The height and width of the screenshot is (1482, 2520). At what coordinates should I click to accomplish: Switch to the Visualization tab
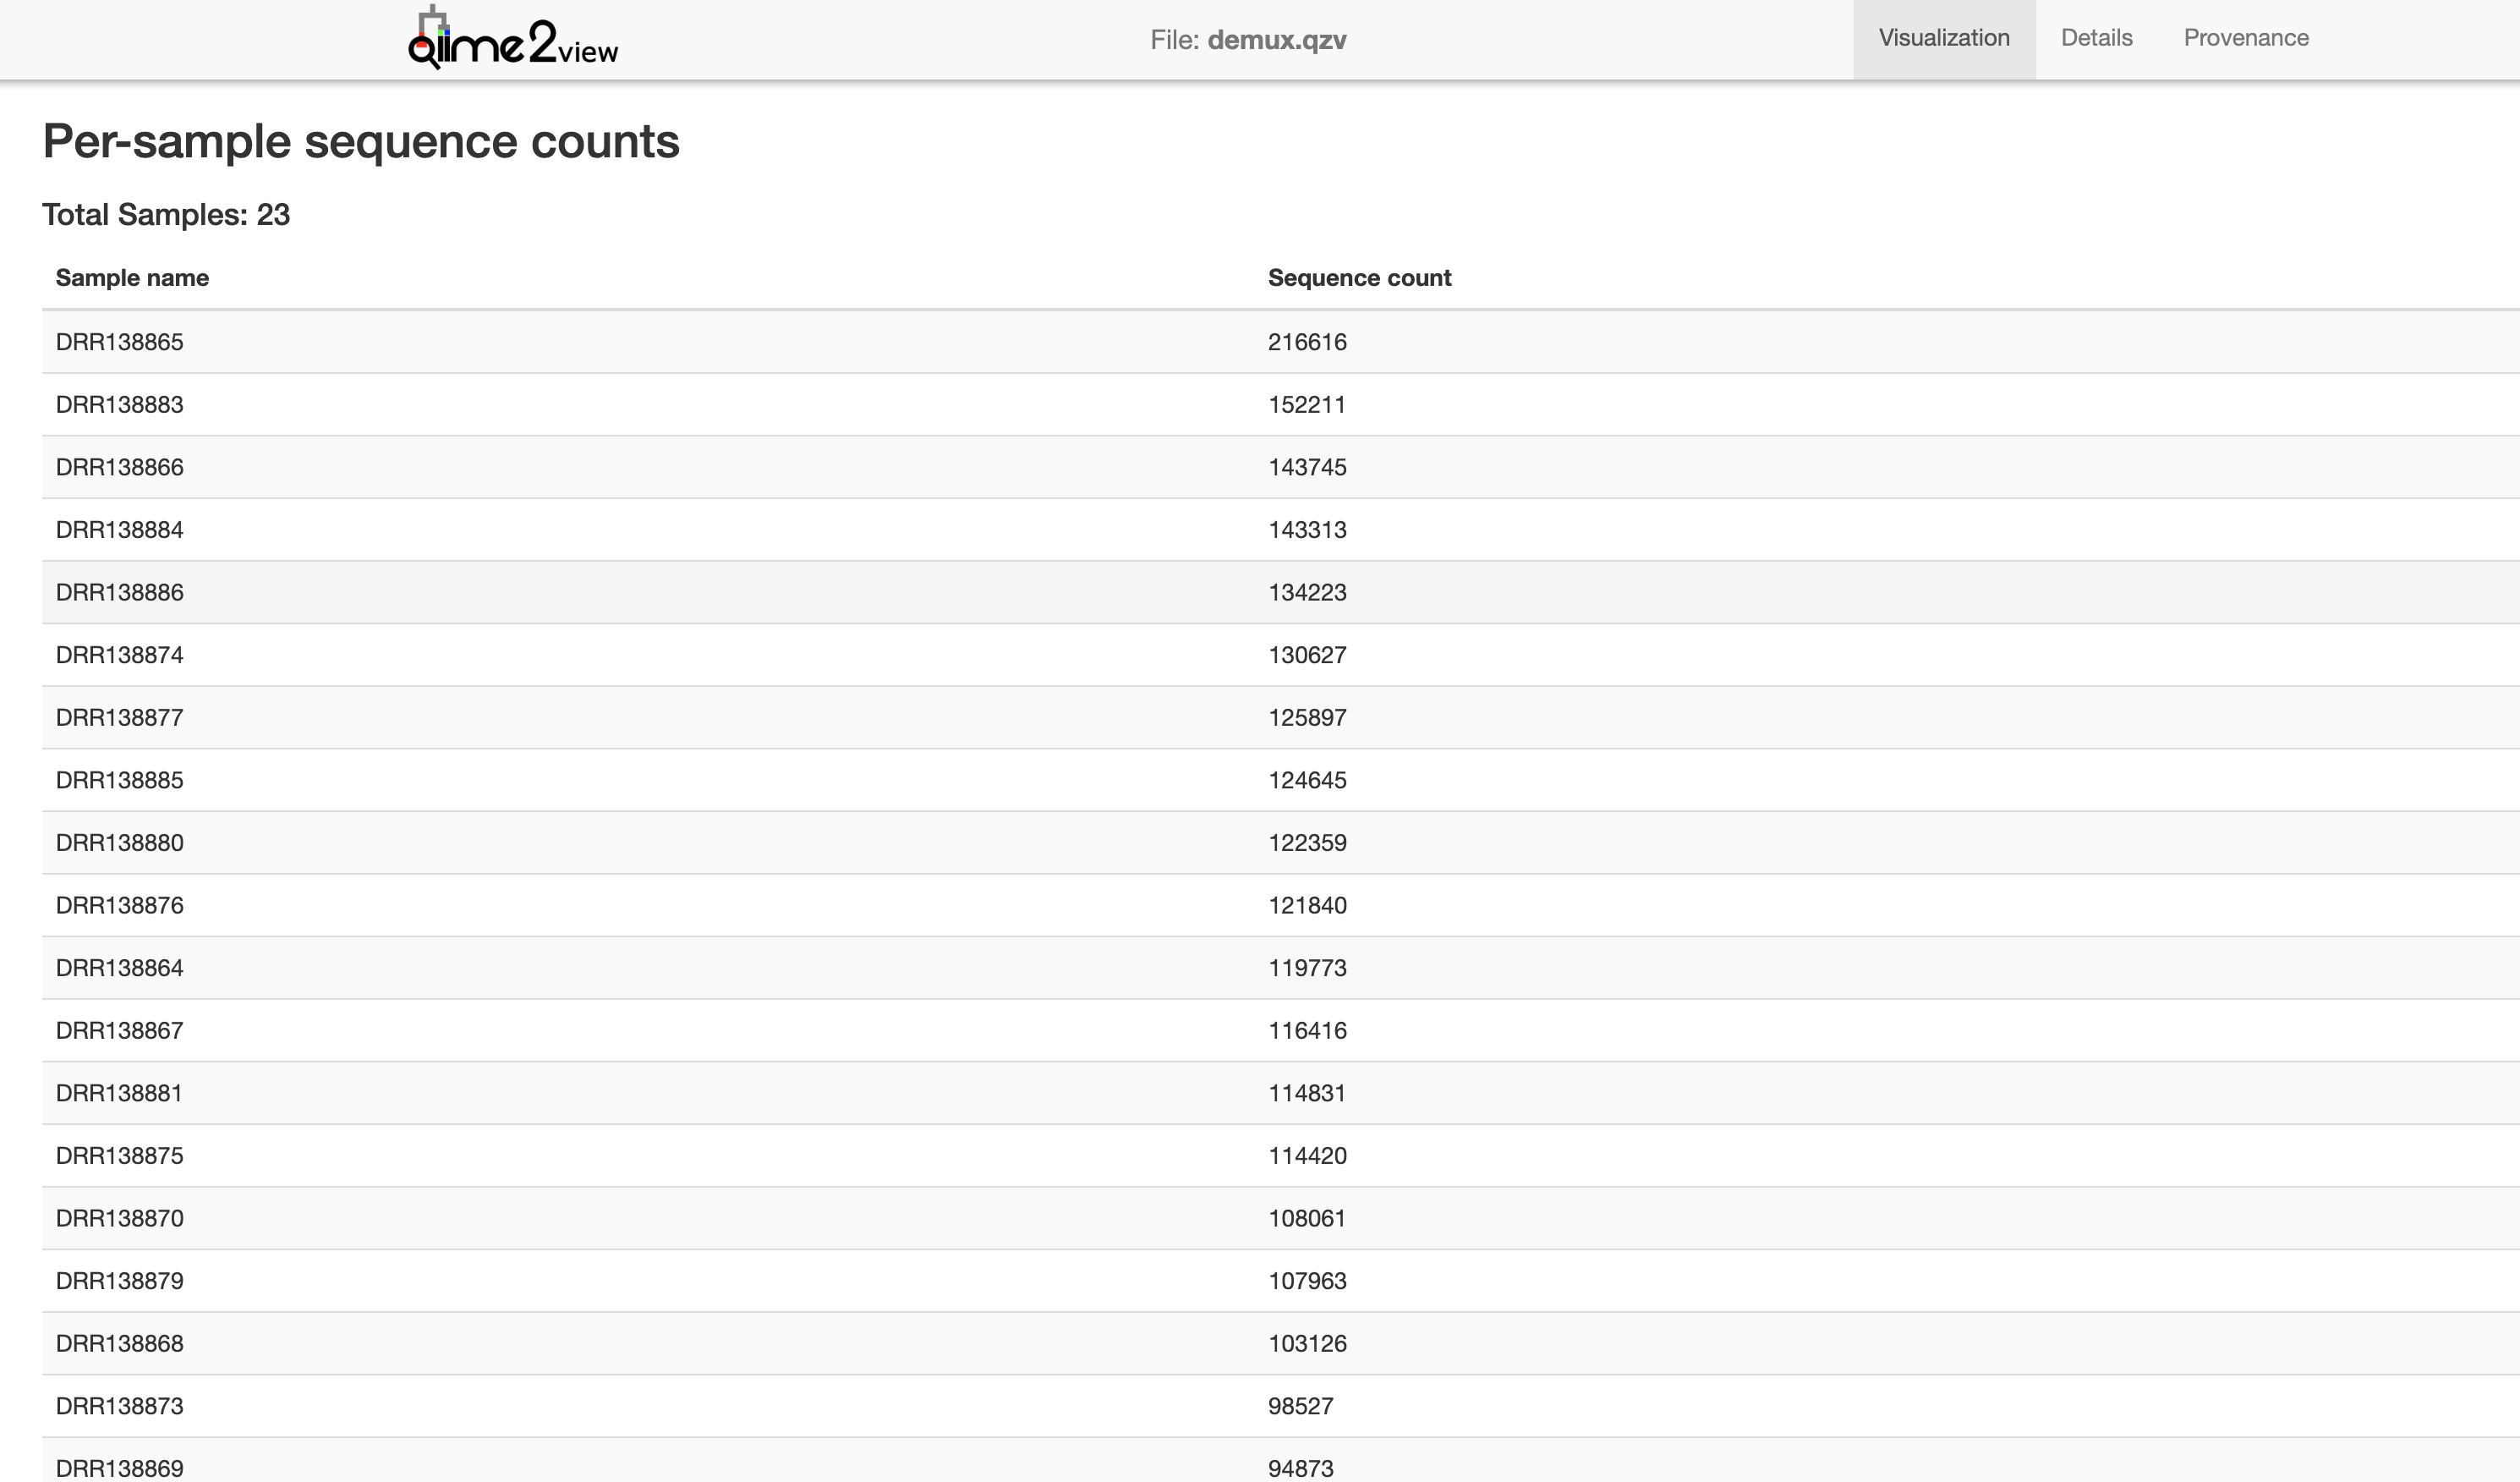[1943, 38]
